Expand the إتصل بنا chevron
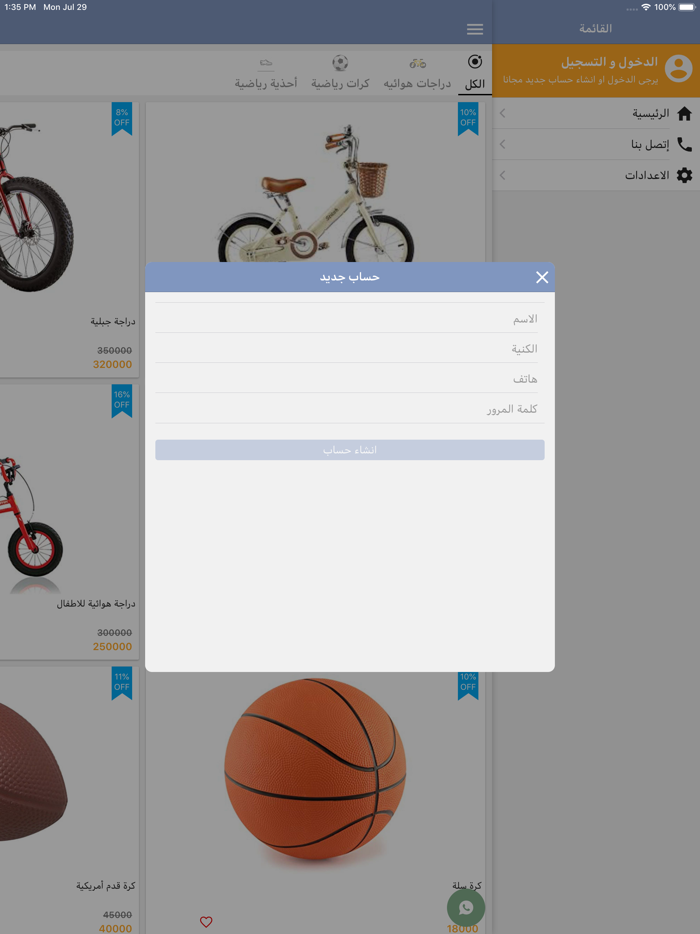 point(503,145)
